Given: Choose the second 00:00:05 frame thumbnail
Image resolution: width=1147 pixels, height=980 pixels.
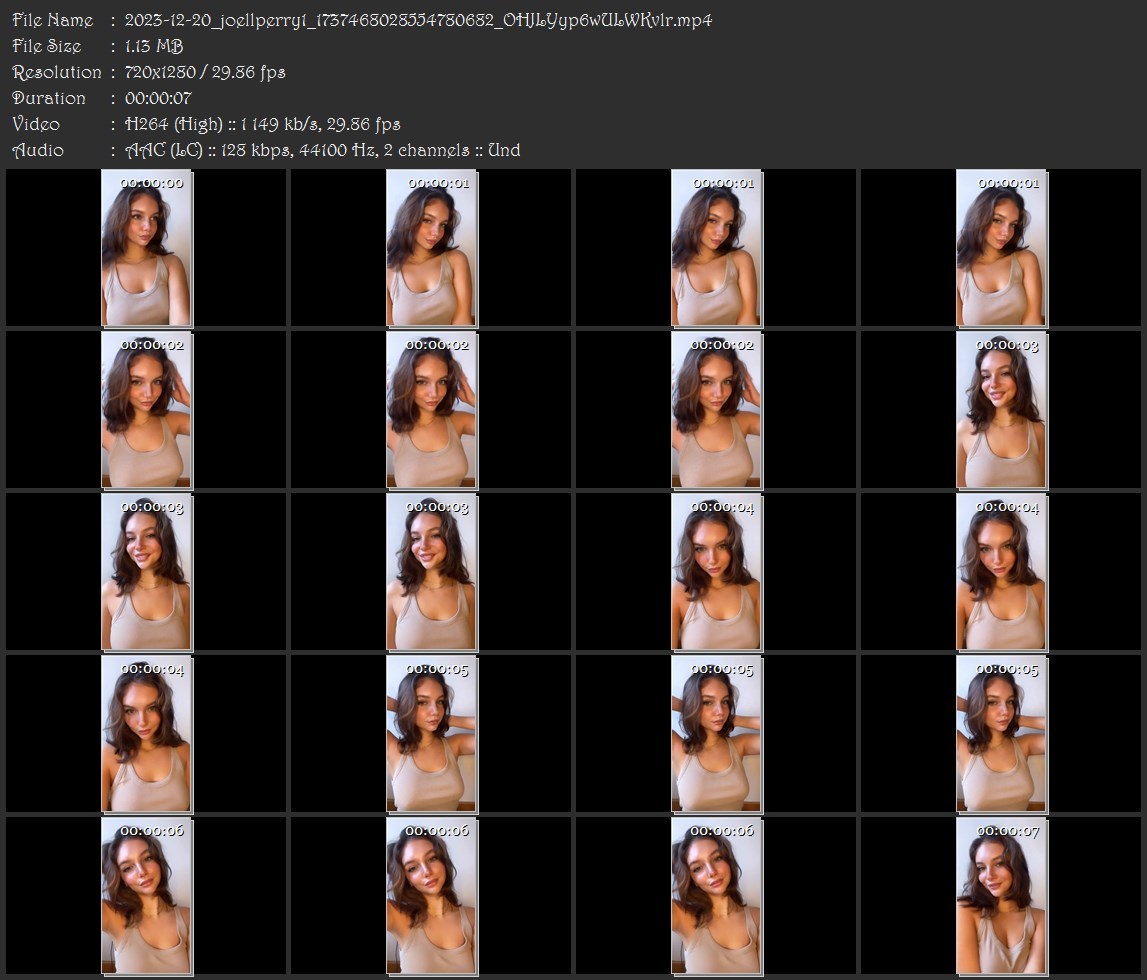Looking at the screenshot, I should tap(716, 734).
